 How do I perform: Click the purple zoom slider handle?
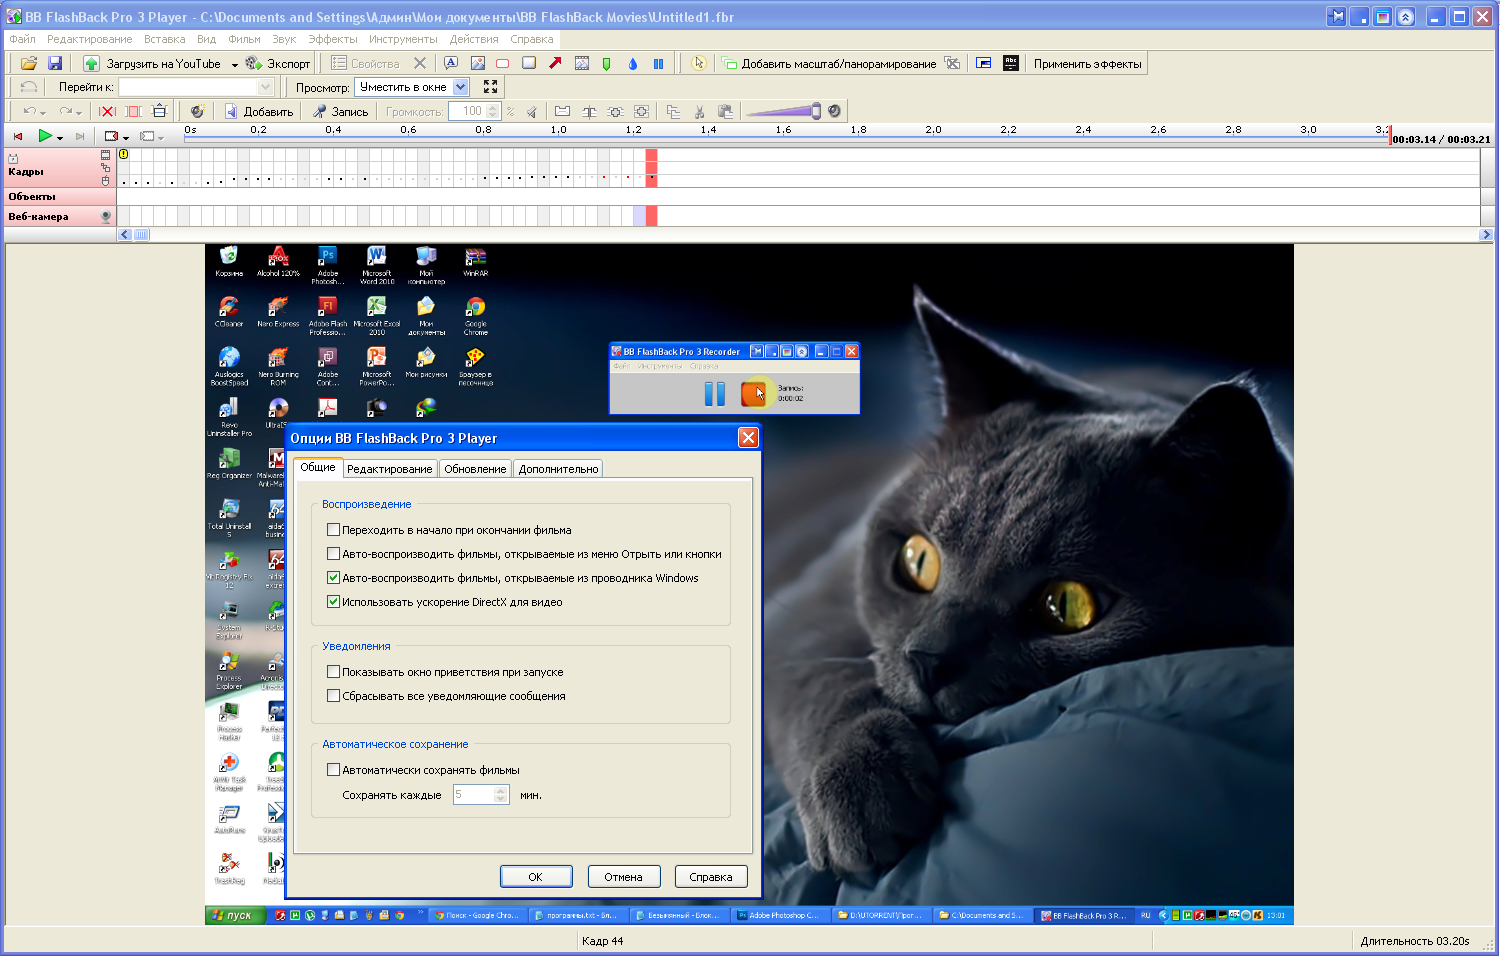816,111
